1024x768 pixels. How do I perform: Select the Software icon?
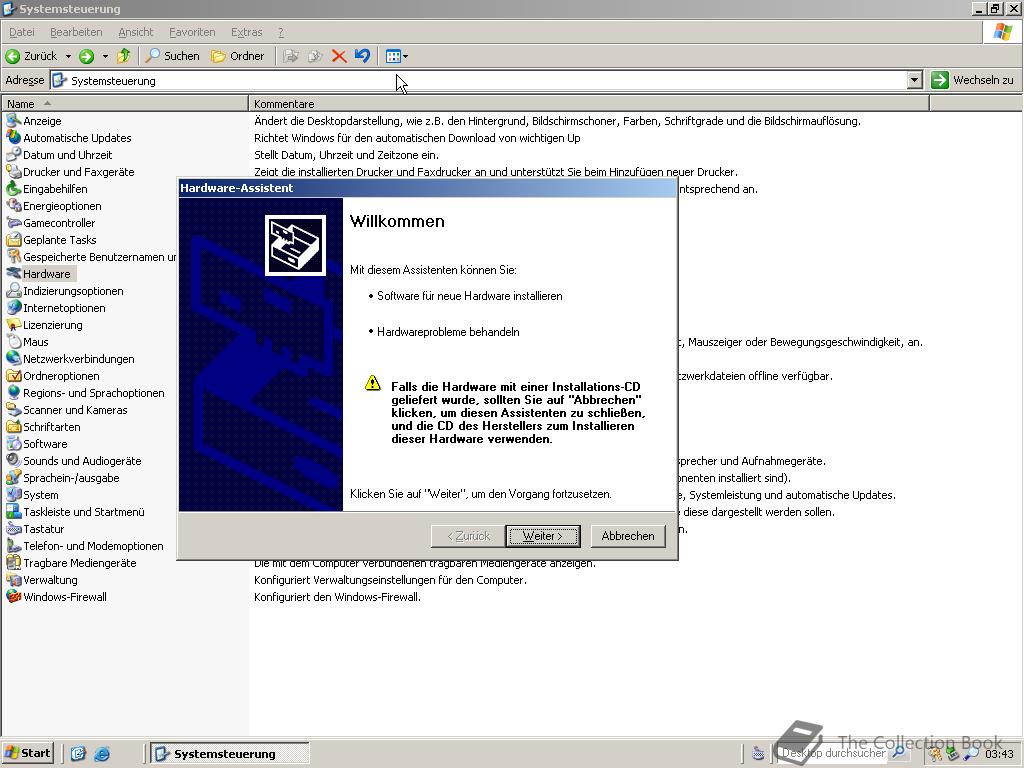click(13, 443)
